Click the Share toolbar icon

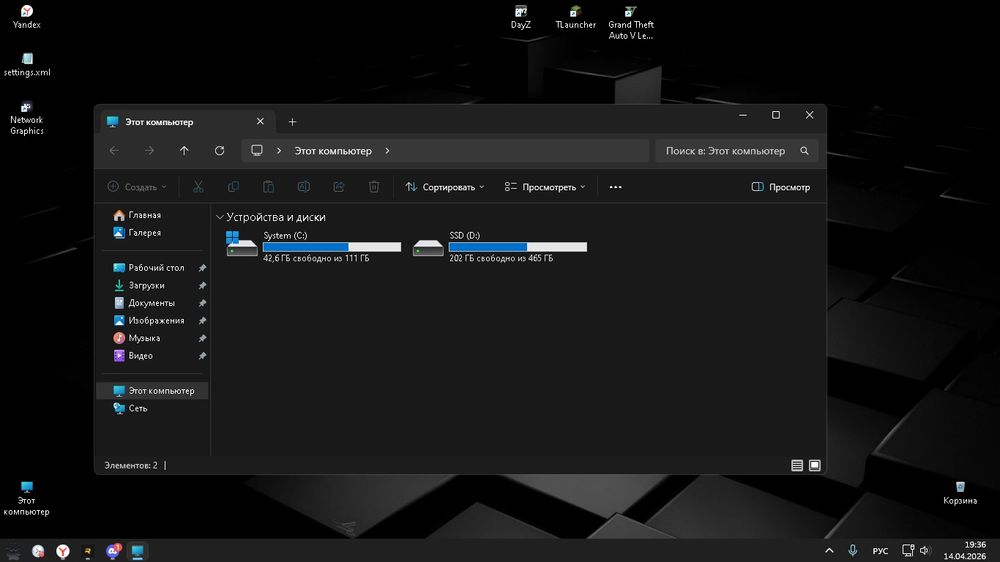pyautogui.click(x=339, y=187)
